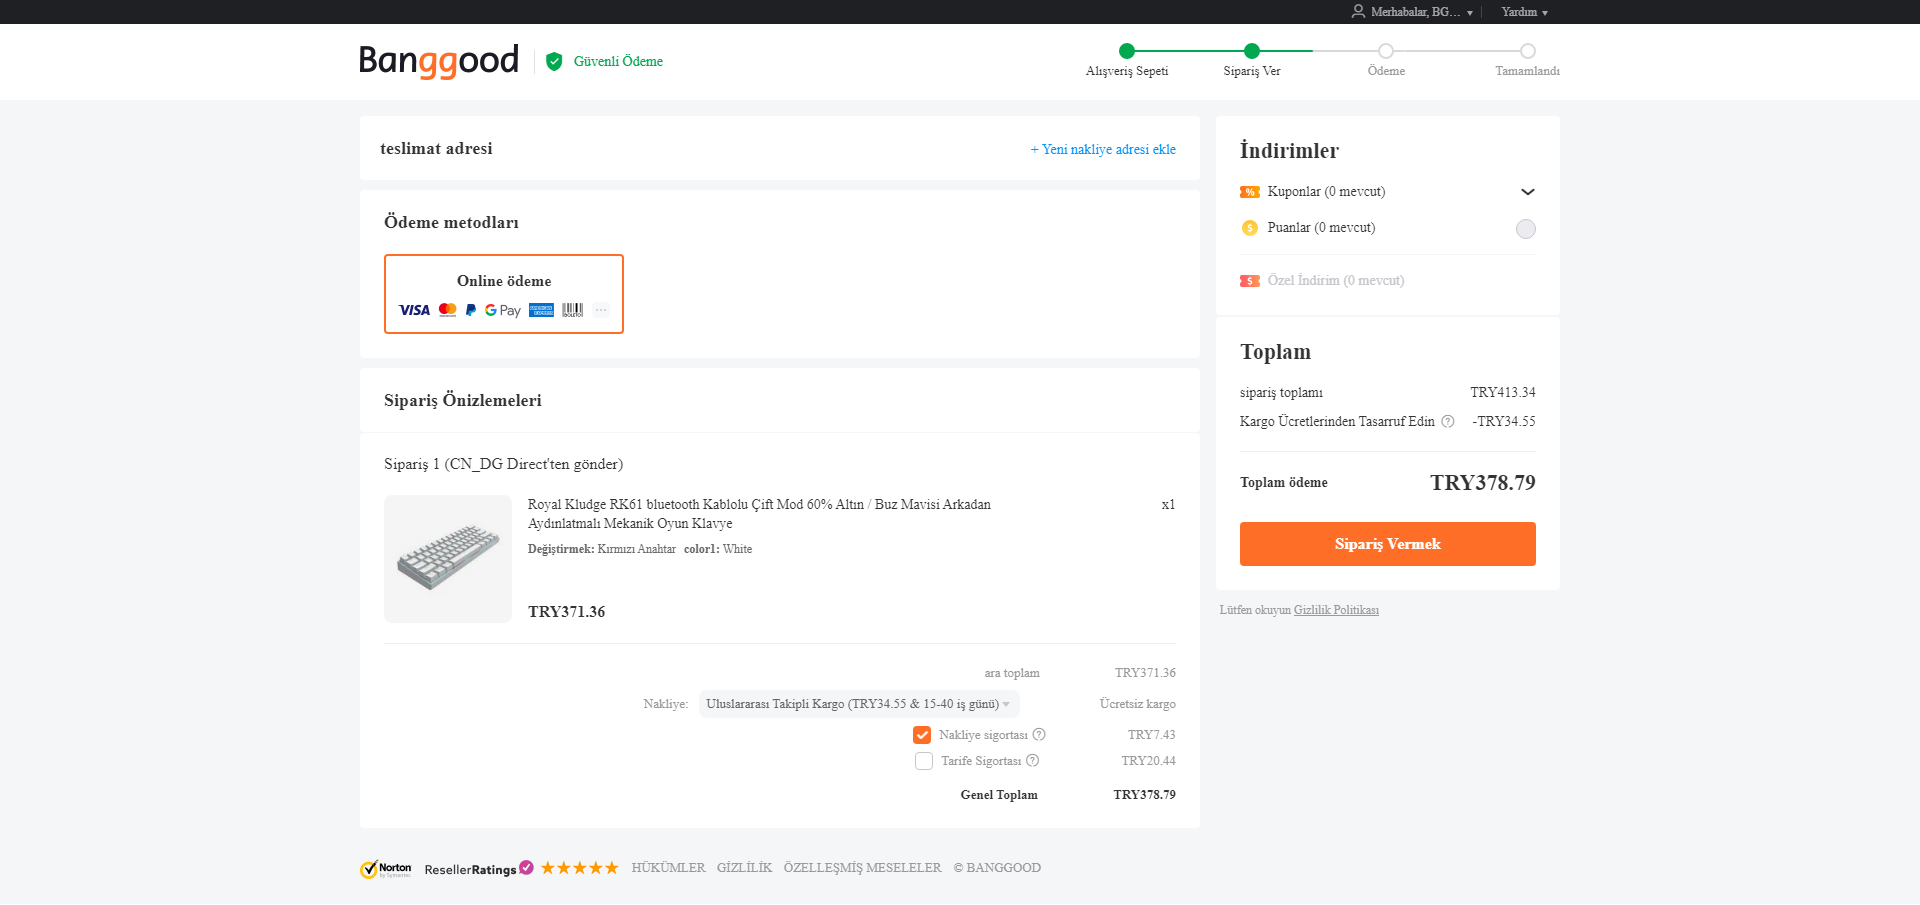Click the Norton security badge
The image size is (1920, 905).
[x=386, y=869]
